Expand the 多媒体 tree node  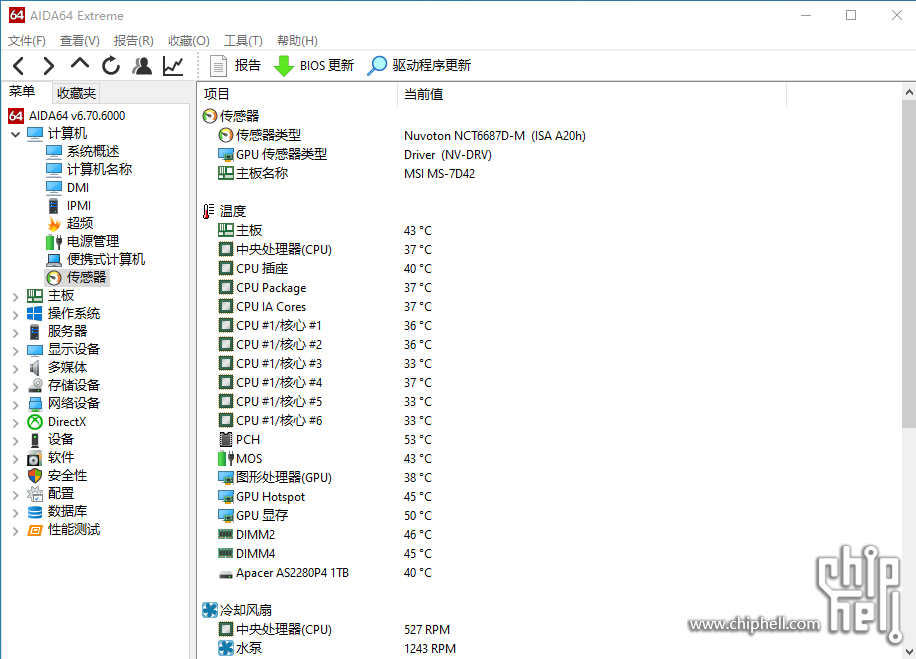(x=16, y=369)
